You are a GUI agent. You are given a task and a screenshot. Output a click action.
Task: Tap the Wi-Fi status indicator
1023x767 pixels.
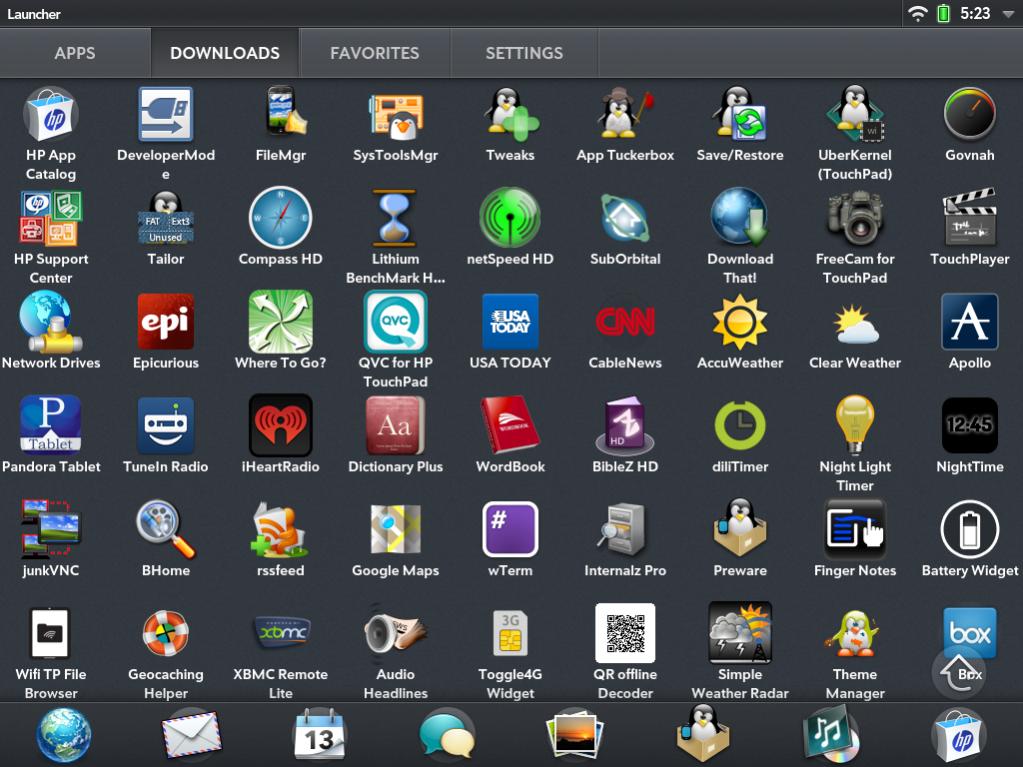[917, 13]
